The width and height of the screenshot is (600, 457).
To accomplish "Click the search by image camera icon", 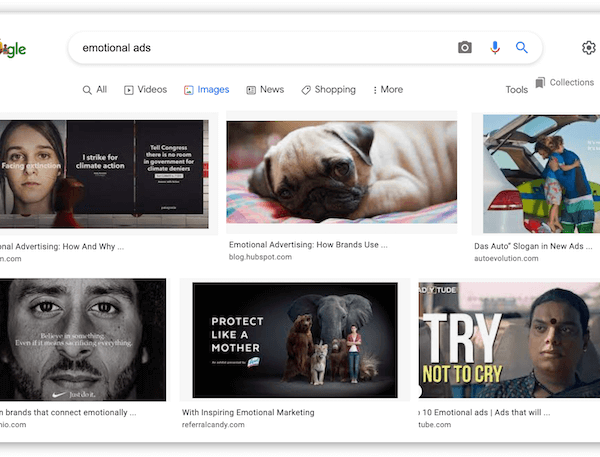I will 464,48.
